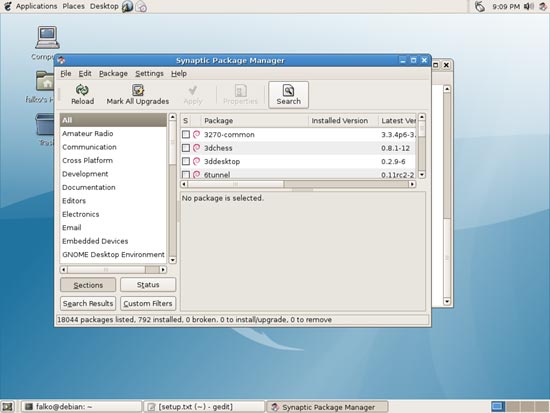
Task: Open the Places menu in top panel
Action: pos(73,6)
